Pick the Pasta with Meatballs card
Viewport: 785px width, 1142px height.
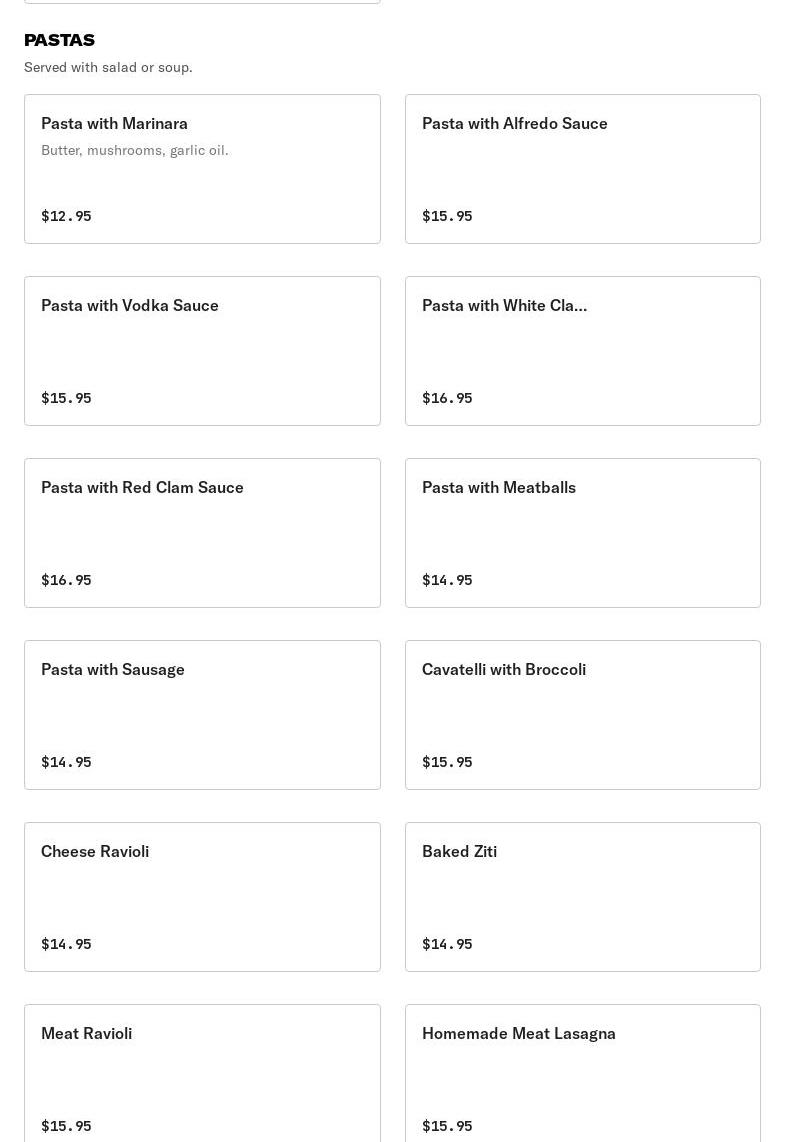coord(583,533)
